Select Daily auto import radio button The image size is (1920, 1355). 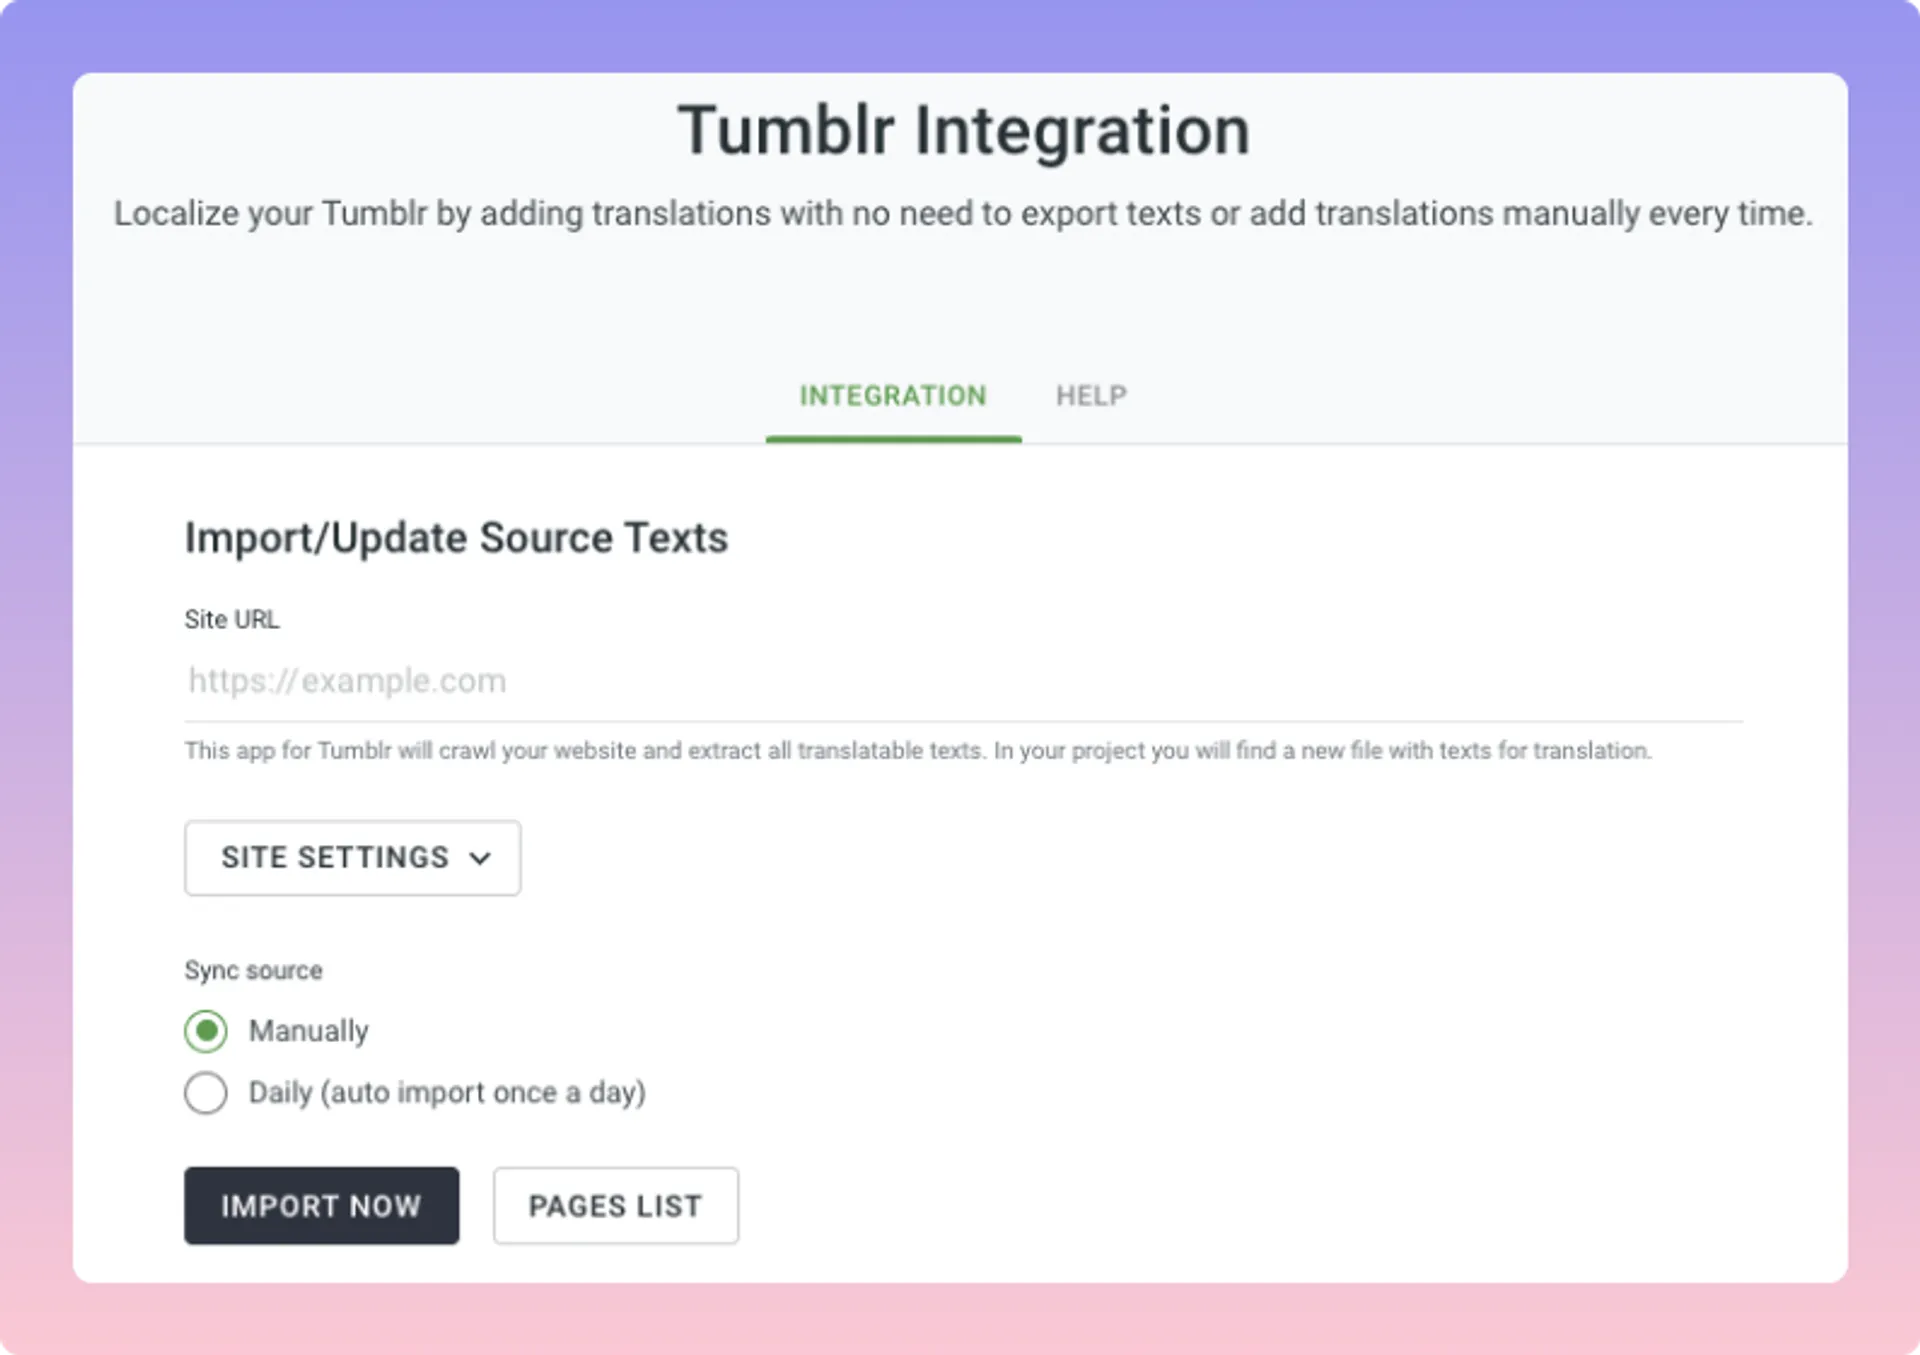point(206,1092)
